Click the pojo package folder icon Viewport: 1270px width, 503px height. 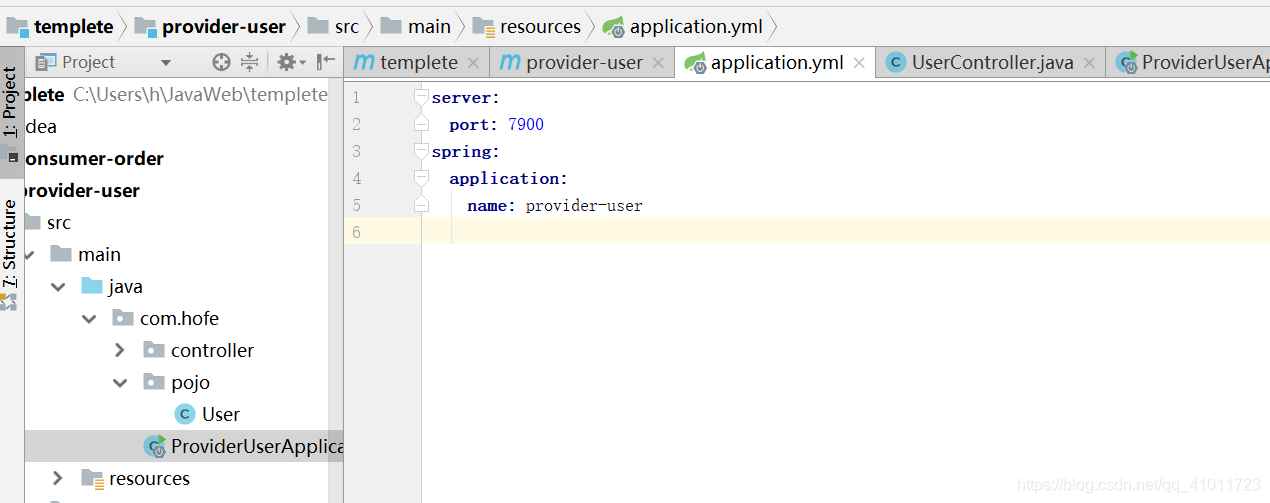coord(154,383)
